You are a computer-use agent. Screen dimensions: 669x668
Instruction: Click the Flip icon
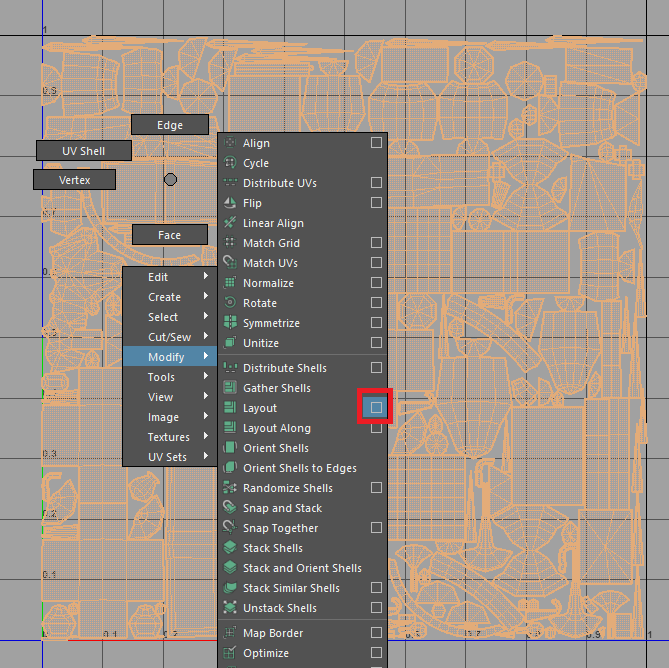230,203
